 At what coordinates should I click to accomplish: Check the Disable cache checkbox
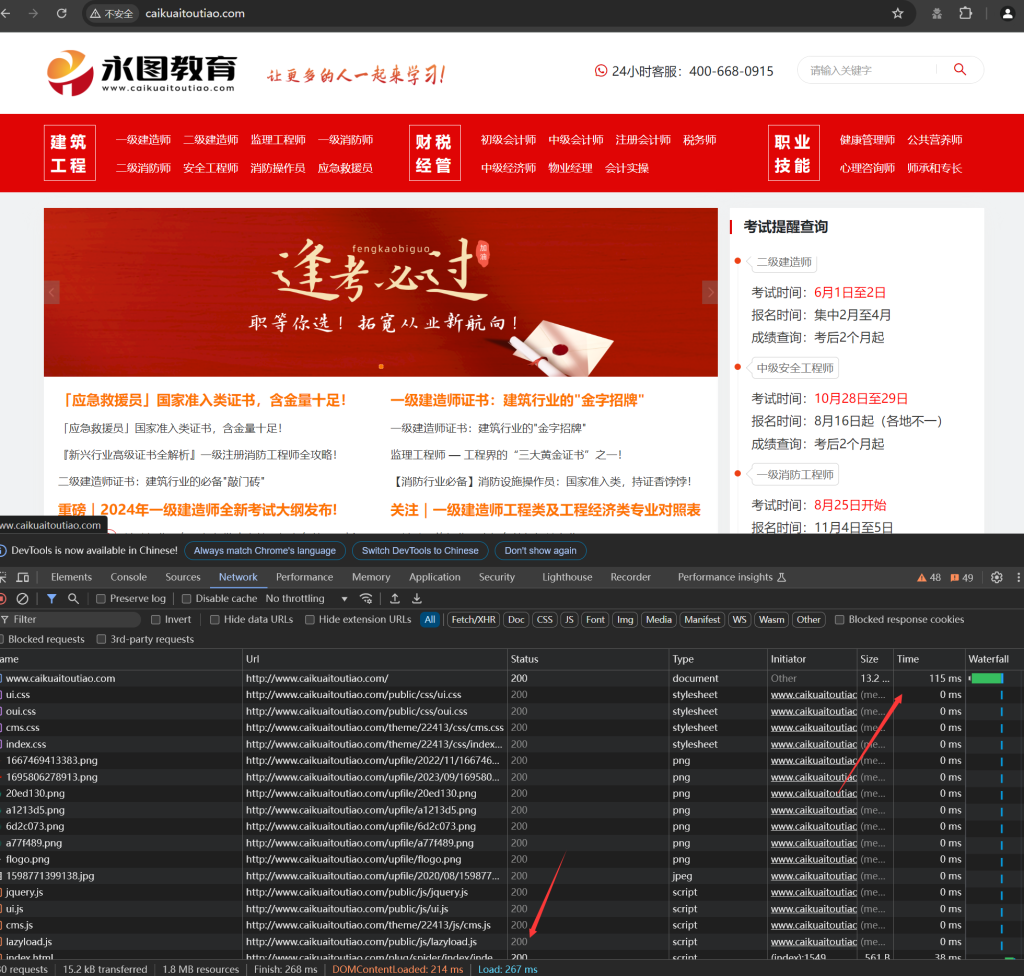click(186, 599)
